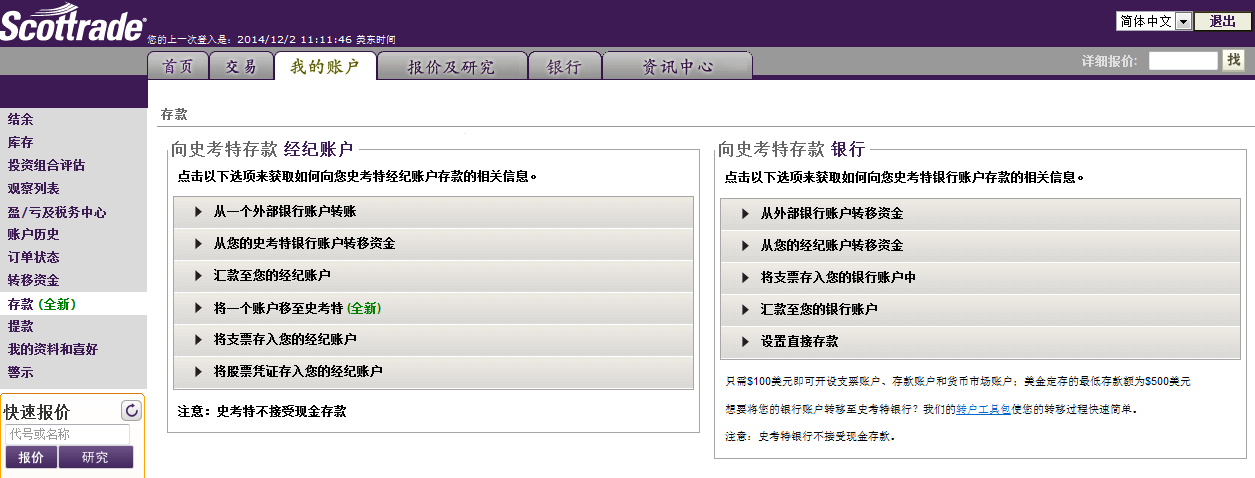
Task: Click the Scottrade logo
Action: [72, 24]
